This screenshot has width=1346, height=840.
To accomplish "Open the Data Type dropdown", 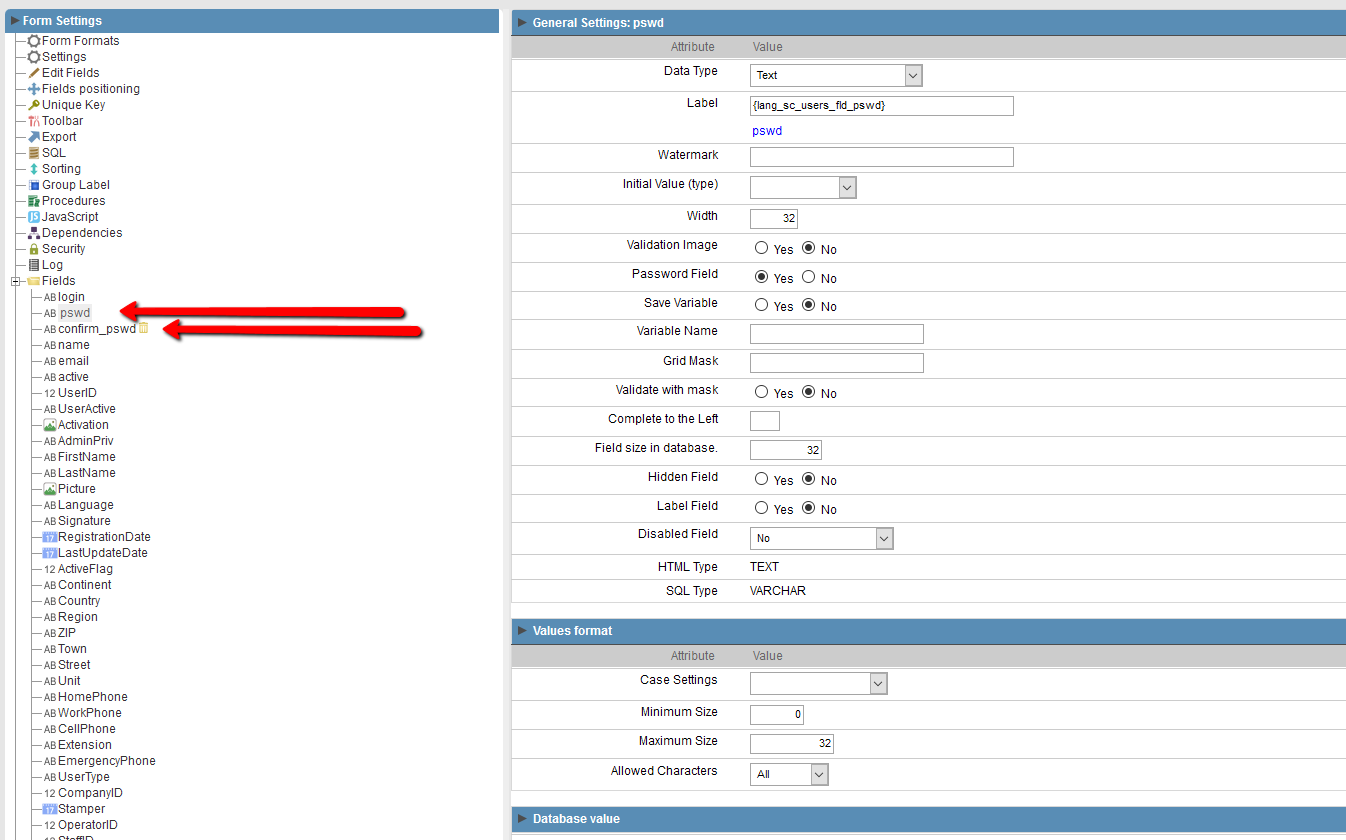I will [836, 75].
